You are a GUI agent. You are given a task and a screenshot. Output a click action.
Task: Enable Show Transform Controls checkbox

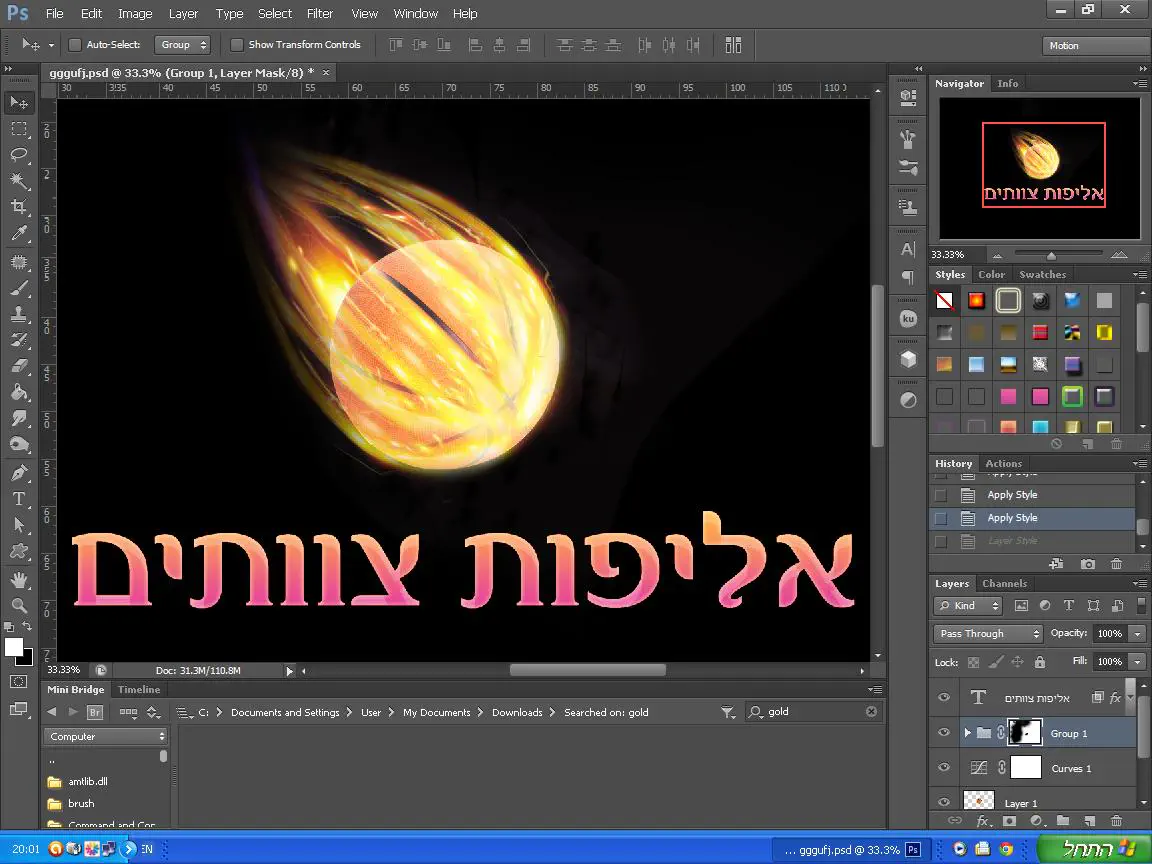[237, 45]
